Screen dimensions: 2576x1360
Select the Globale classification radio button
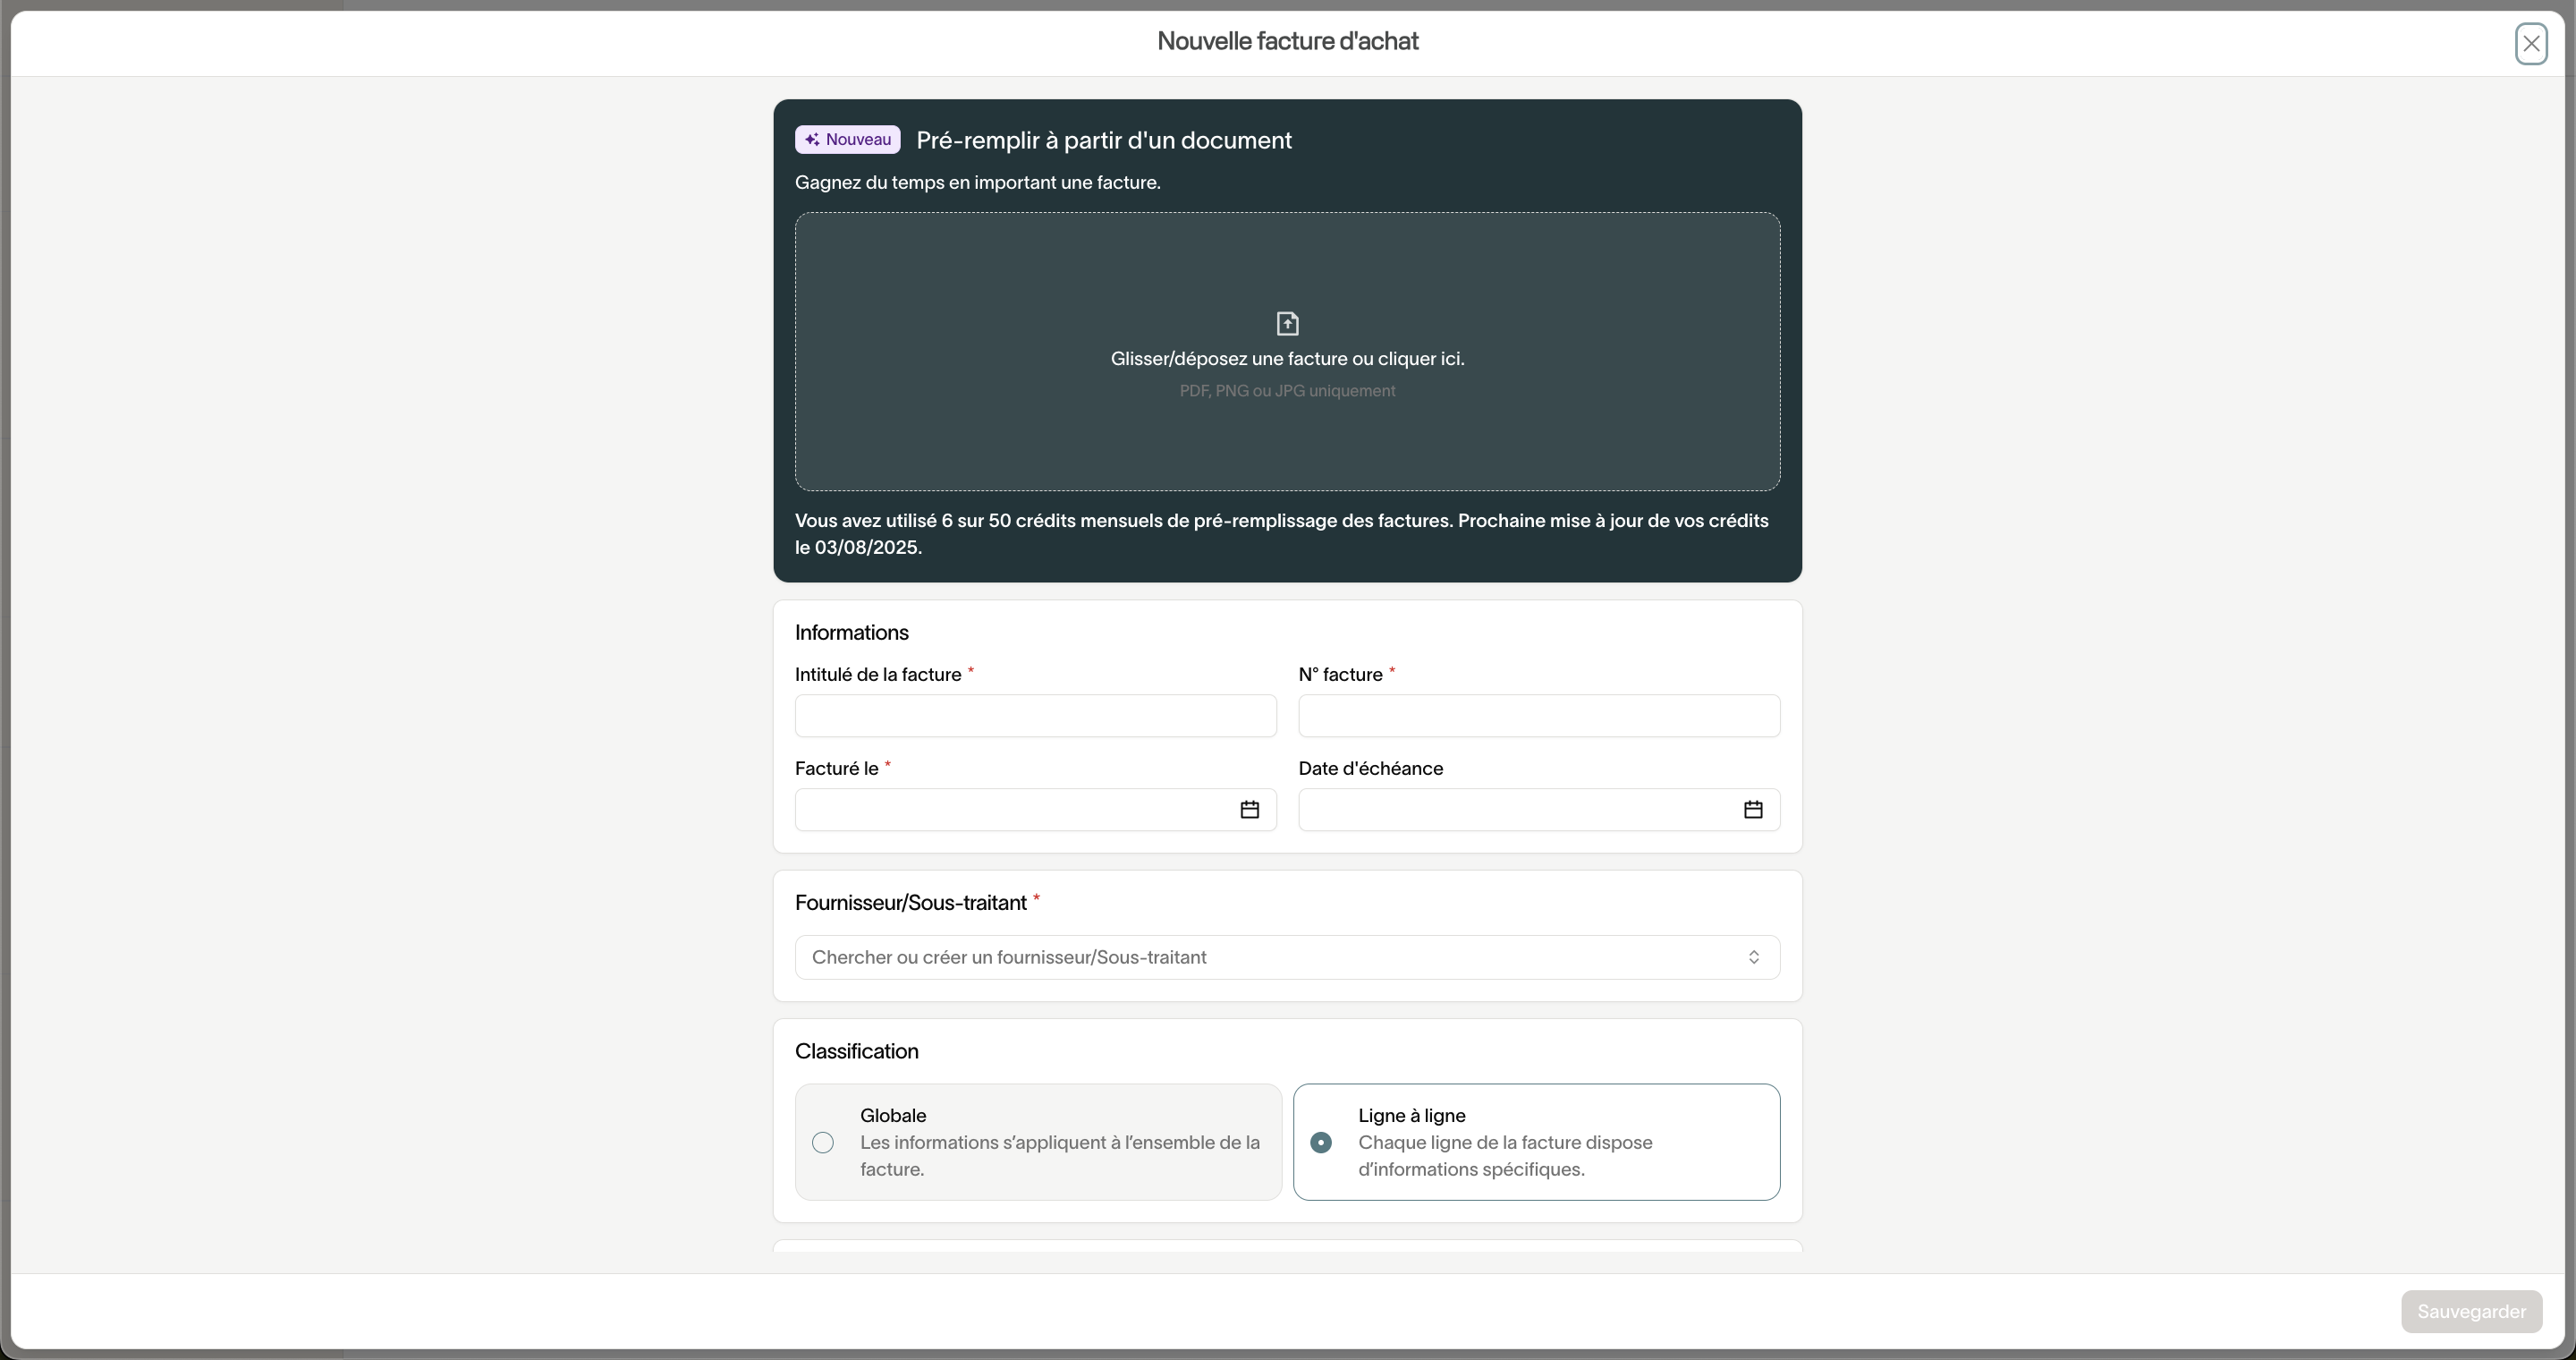pyautogui.click(x=822, y=1142)
